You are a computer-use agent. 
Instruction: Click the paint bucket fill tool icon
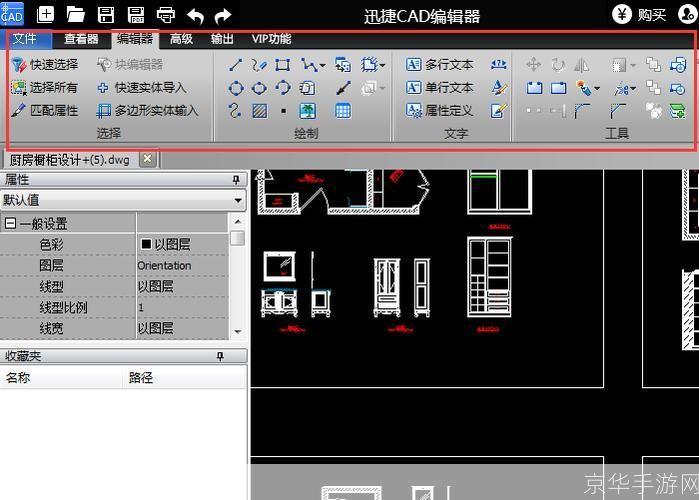coord(584,88)
